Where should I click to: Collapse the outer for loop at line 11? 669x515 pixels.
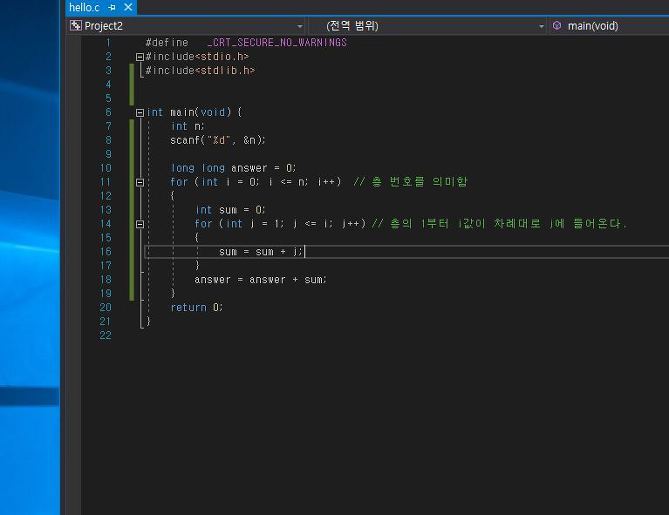coord(140,182)
